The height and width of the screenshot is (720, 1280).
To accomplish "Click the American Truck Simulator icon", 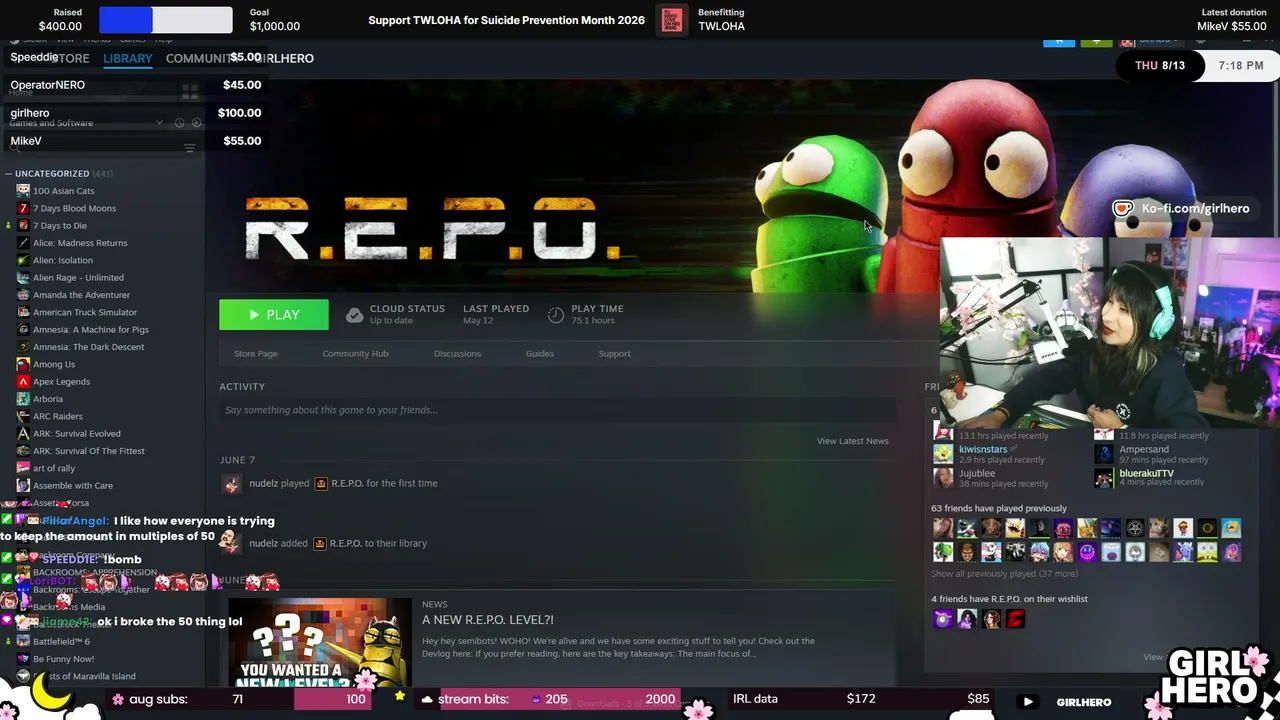I will pos(23,312).
